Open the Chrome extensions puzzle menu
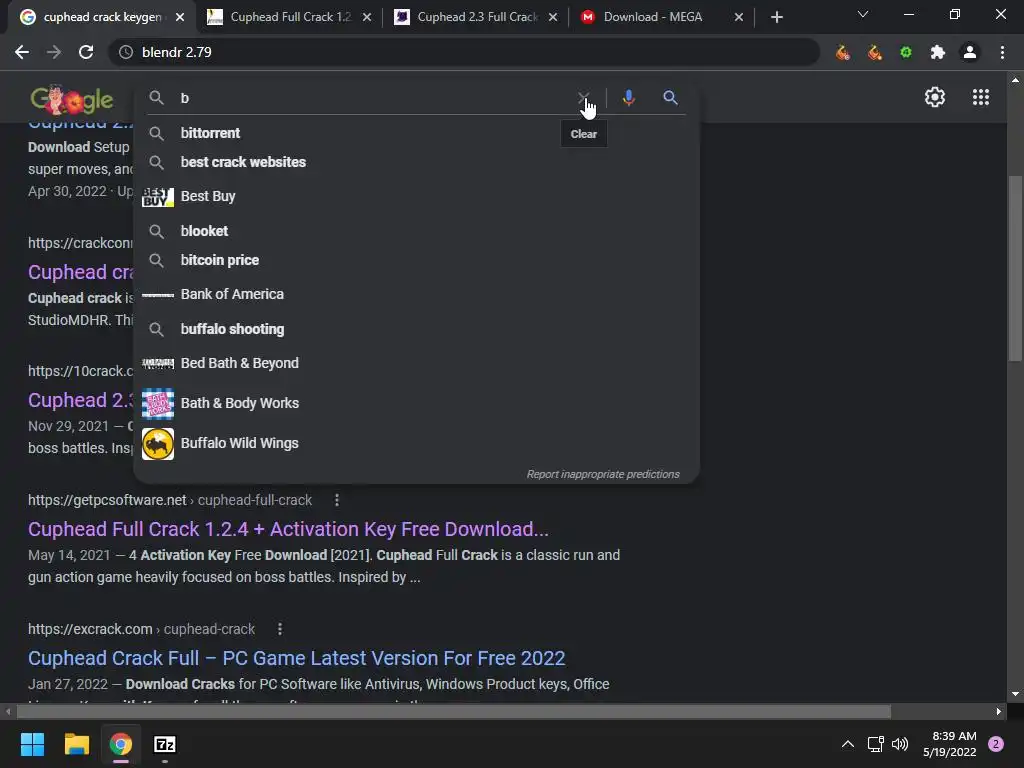This screenshot has height=768, width=1024. click(938, 52)
